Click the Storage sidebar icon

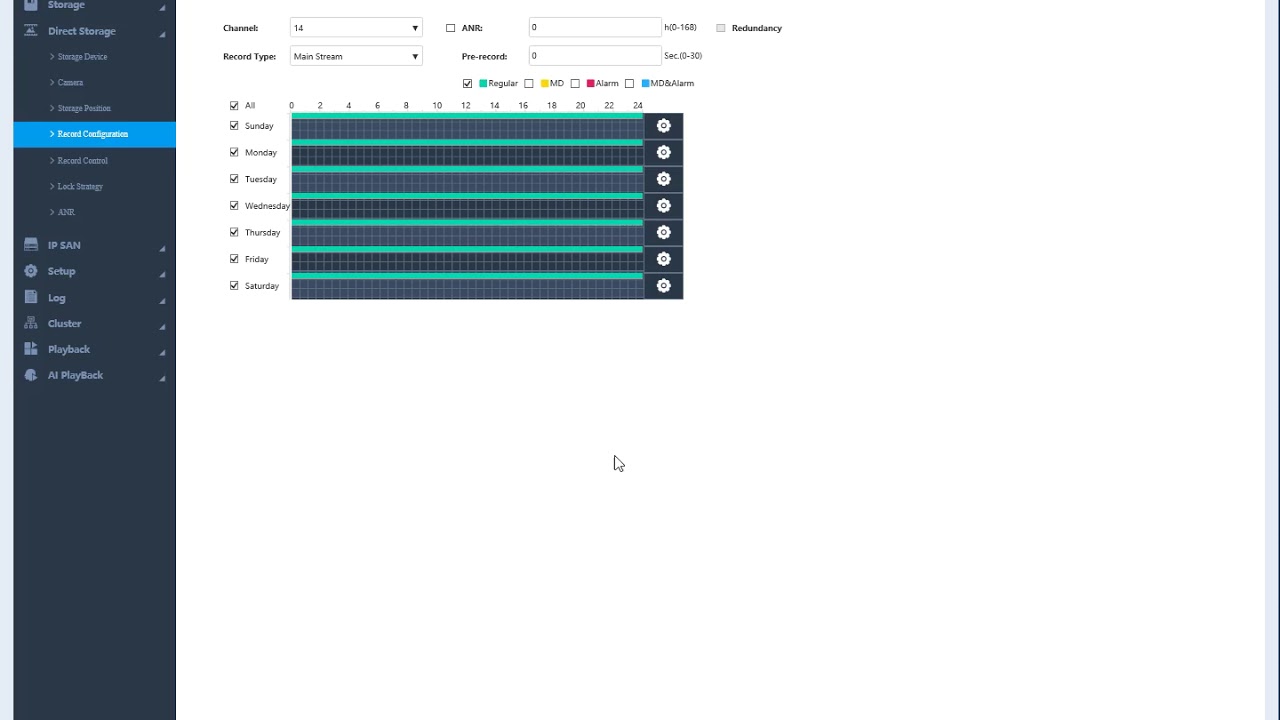coord(31,5)
